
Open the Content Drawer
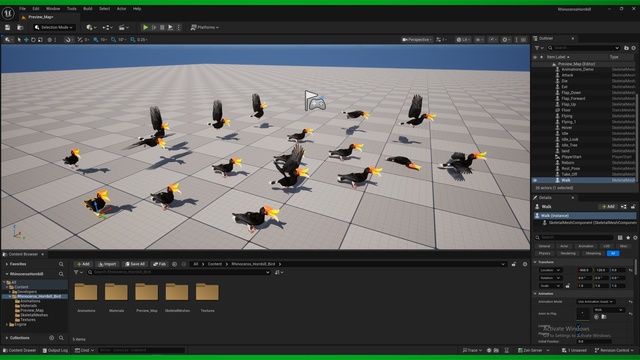pyautogui.click(x=20, y=350)
